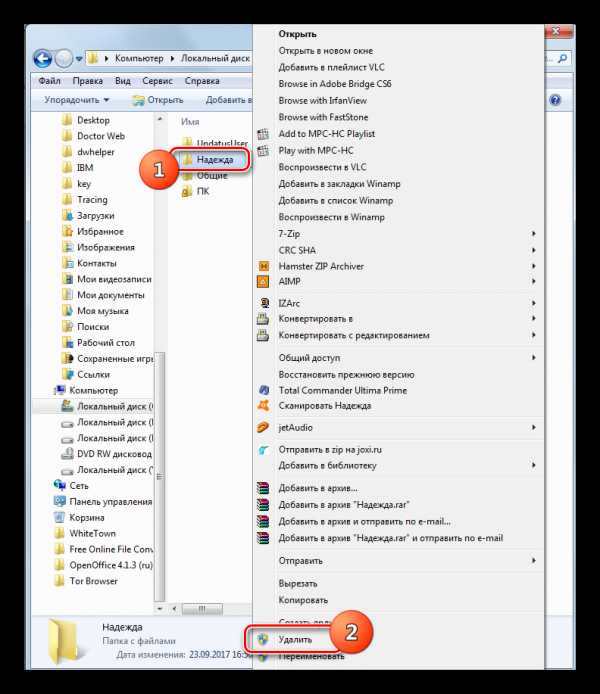This screenshot has width=600, height=694.
Task: Click the Загрузки folder icon
Action: click(x=67, y=216)
